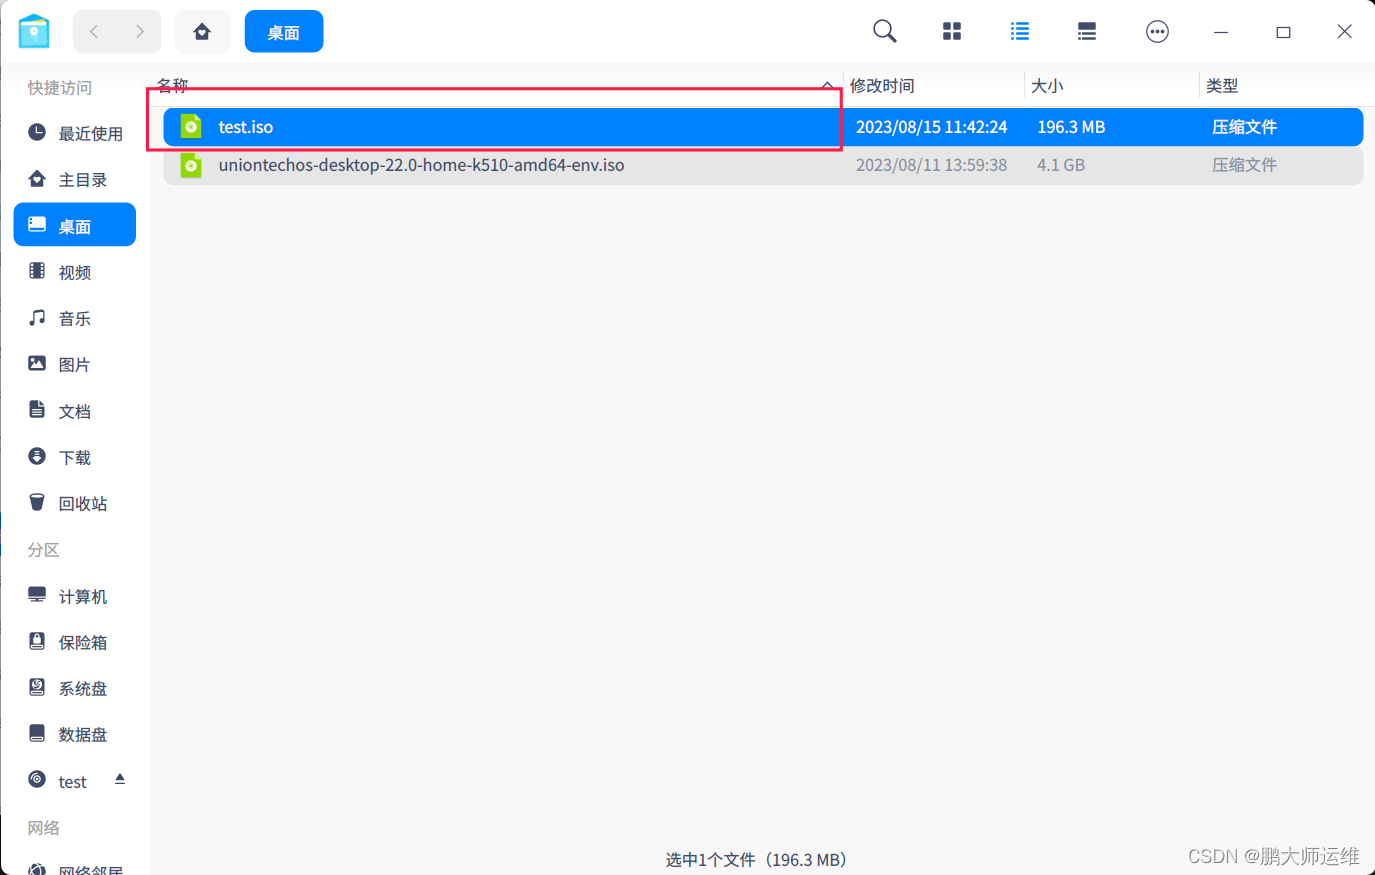Open 系统盘 in the sidebar

pyautogui.click(x=75, y=688)
